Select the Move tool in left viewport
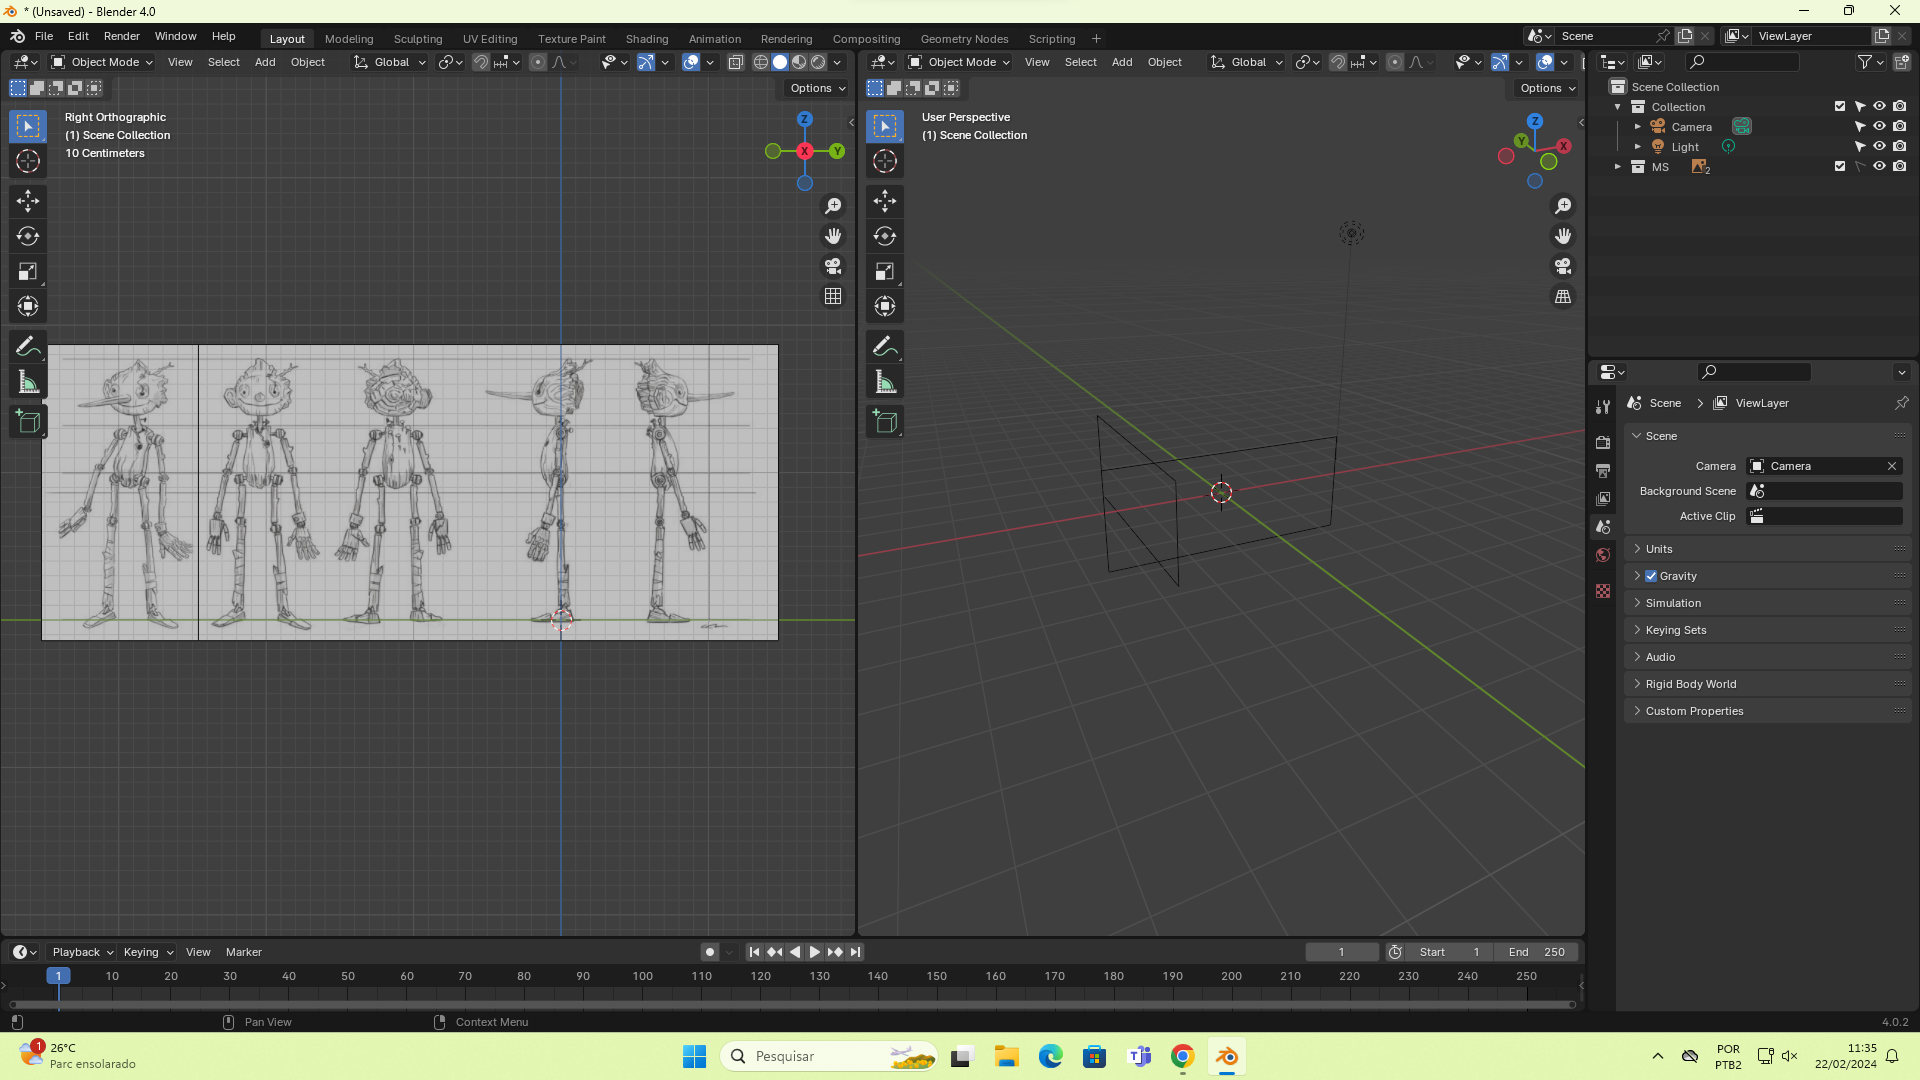Image resolution: width=1920 pixels, height=1080 pixels. pos(27,201)
